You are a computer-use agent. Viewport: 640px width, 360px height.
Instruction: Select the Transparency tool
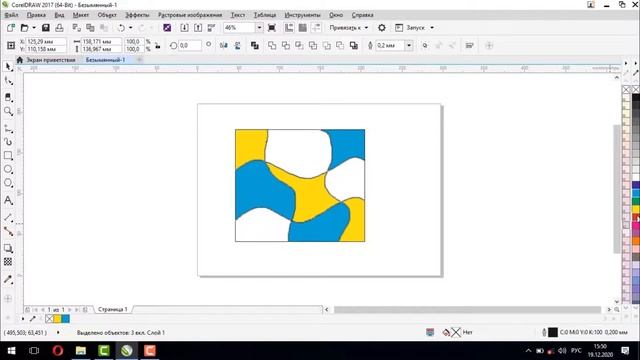(x=8, y=262)
